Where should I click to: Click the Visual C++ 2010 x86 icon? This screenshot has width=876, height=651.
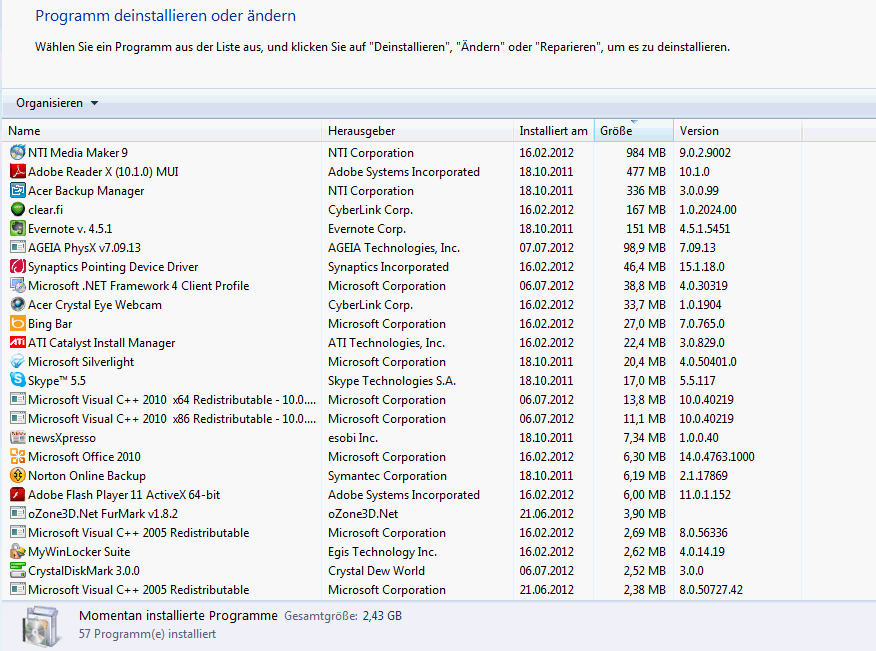[18, 419]
